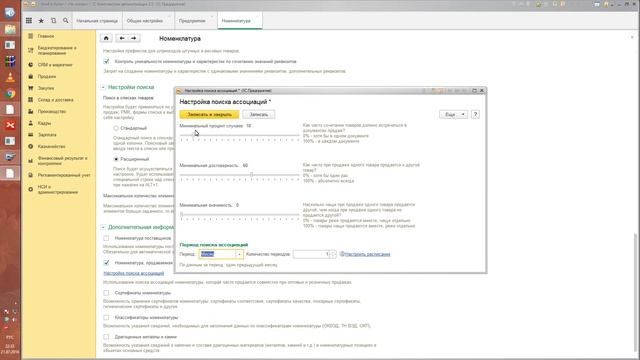Toggle the nomenclature uniqueness control checkbox
This screenshot has height=360, width=640.
(106, 61)
